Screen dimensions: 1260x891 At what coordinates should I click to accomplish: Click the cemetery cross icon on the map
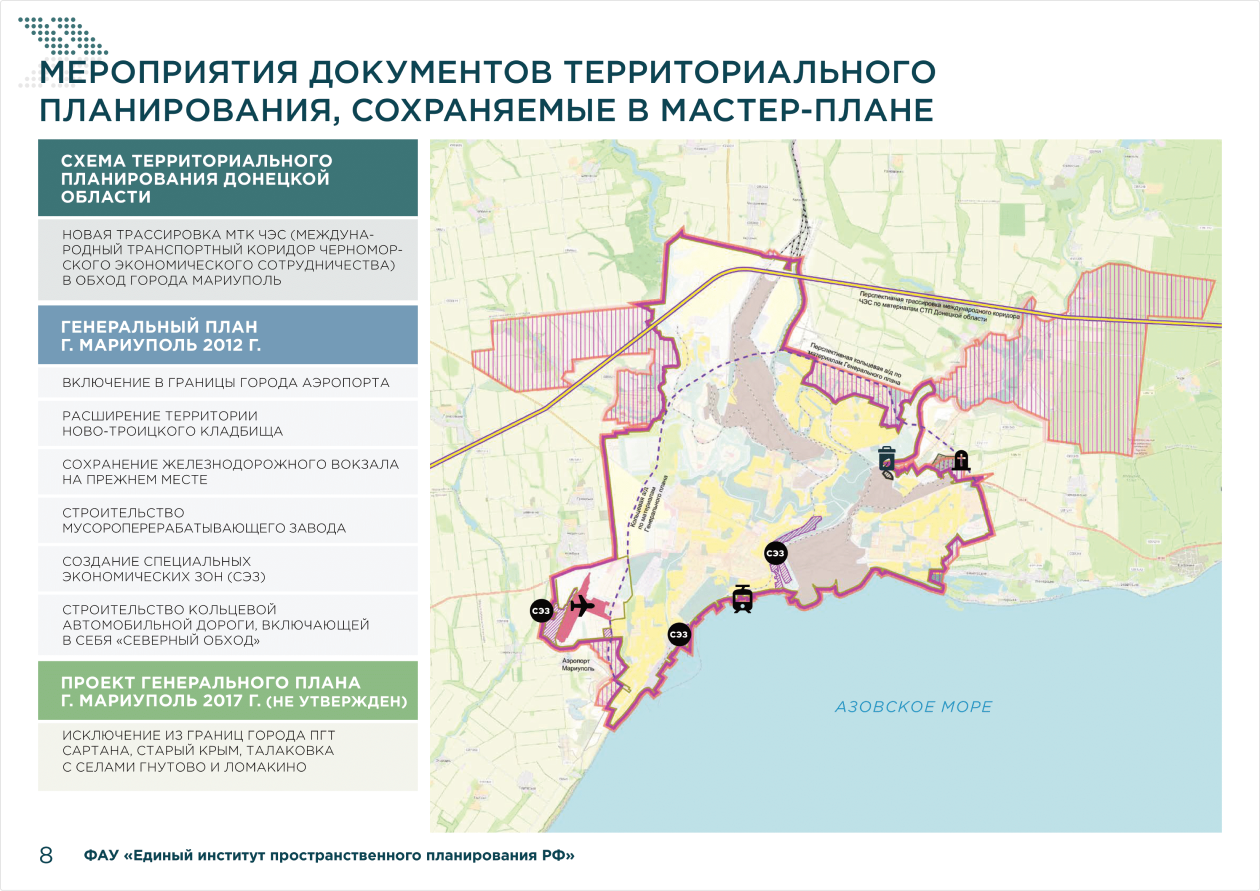(962, 461)
